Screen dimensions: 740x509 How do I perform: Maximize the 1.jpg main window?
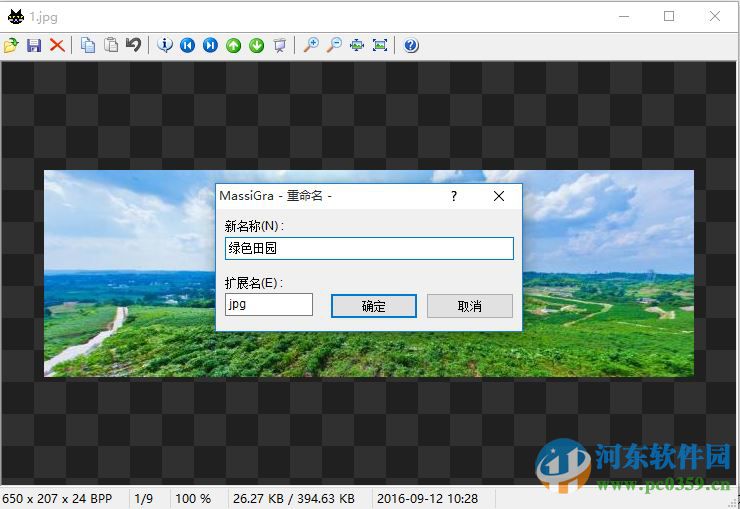point(669,17)
